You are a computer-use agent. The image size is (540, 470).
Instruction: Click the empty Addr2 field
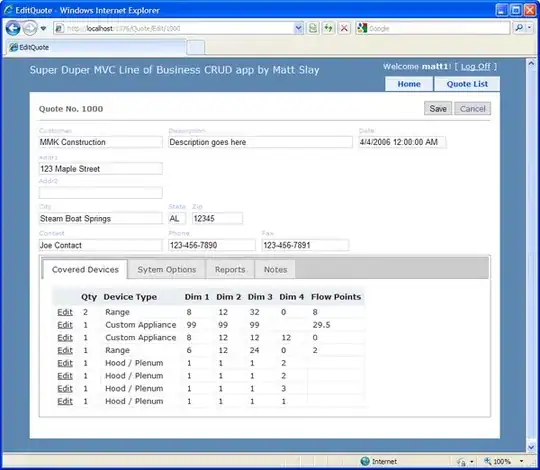101,192
